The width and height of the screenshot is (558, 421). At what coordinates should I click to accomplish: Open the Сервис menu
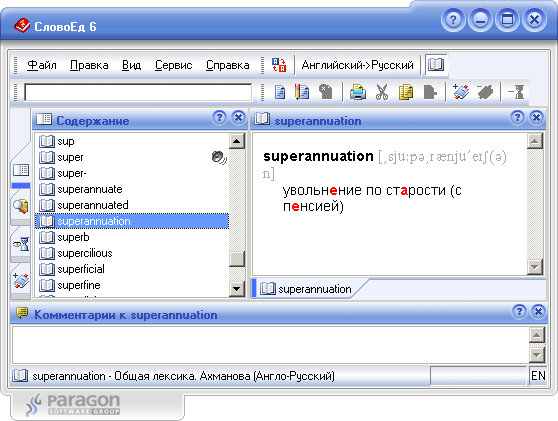point(173,65)
